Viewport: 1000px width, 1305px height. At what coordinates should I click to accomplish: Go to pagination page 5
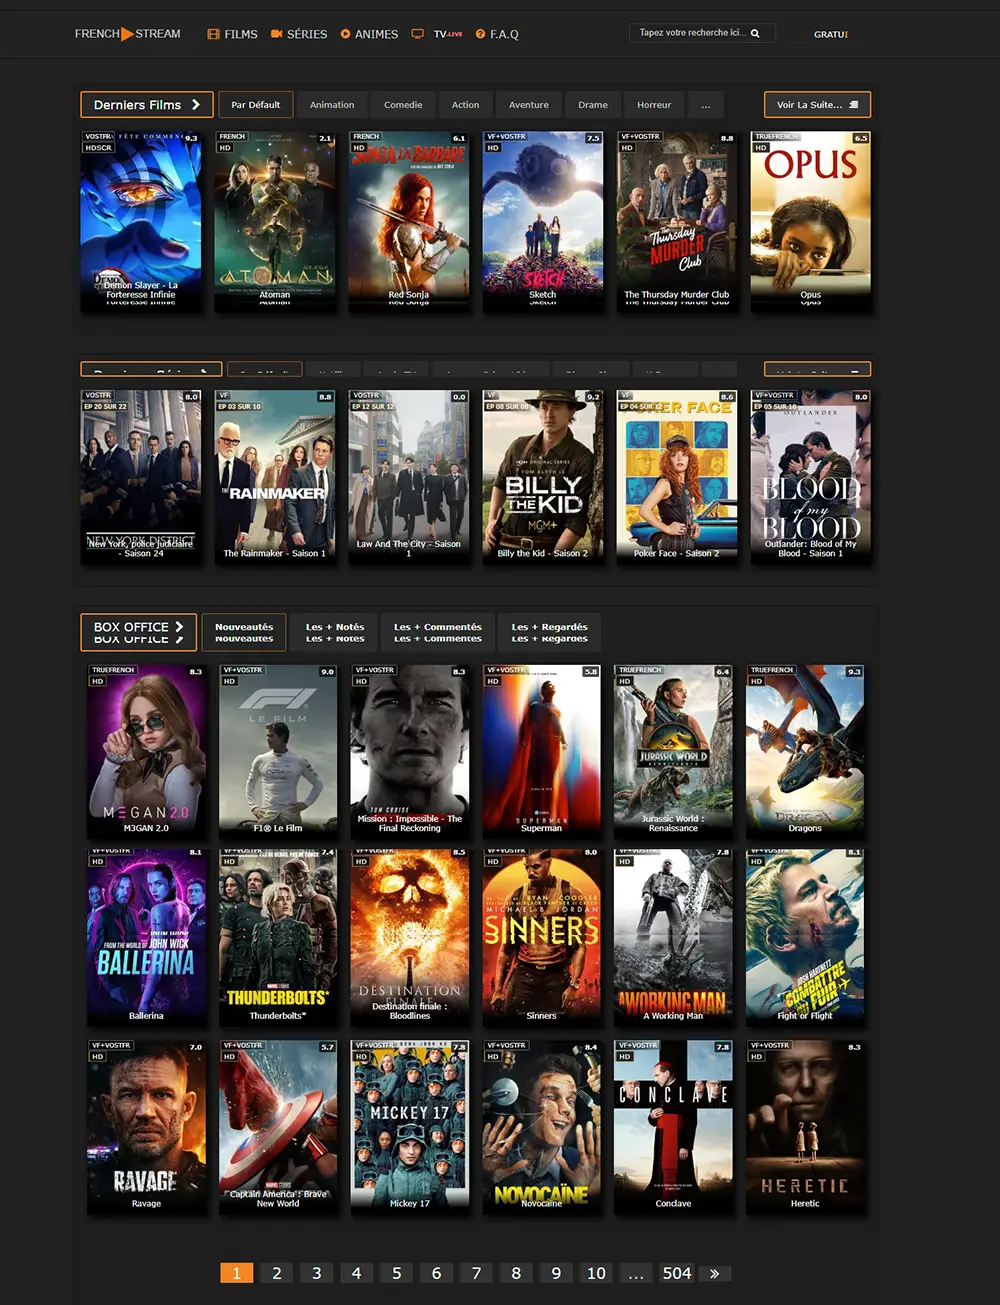click(x=397, y=1273)
